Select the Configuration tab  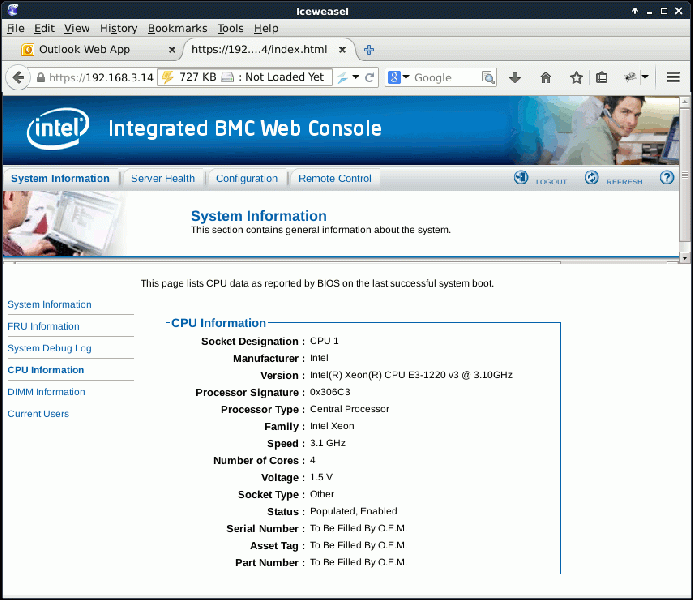[x=247, y=178]
